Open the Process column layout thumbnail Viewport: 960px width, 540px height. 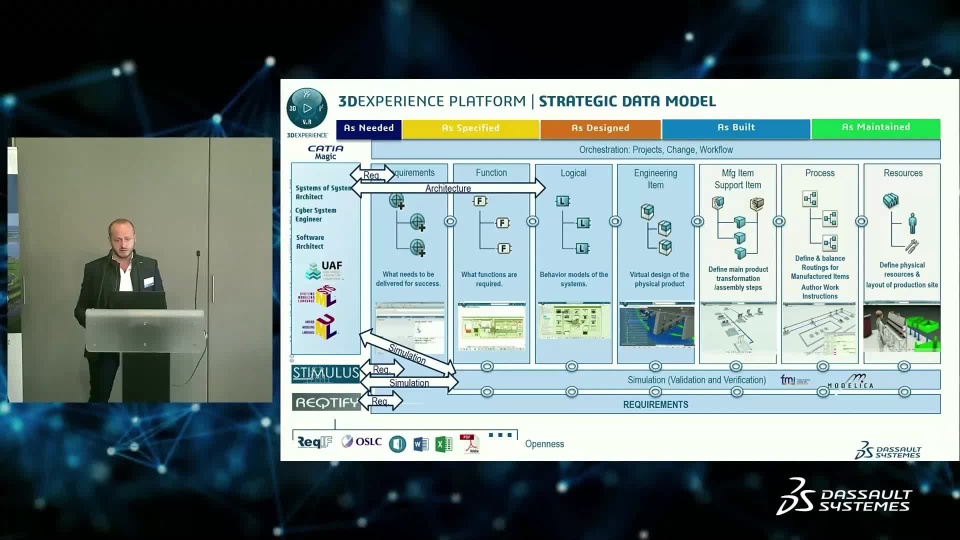point(820,329)
